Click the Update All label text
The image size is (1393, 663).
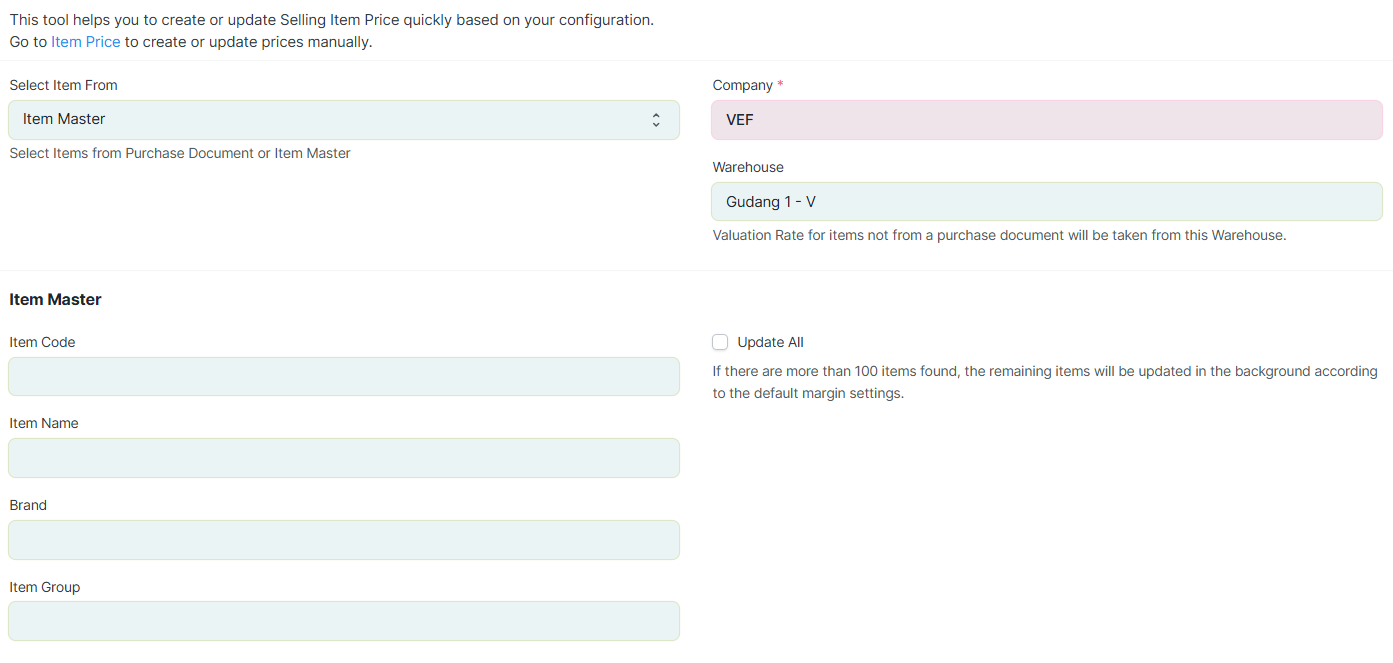(x=770, y=342)
